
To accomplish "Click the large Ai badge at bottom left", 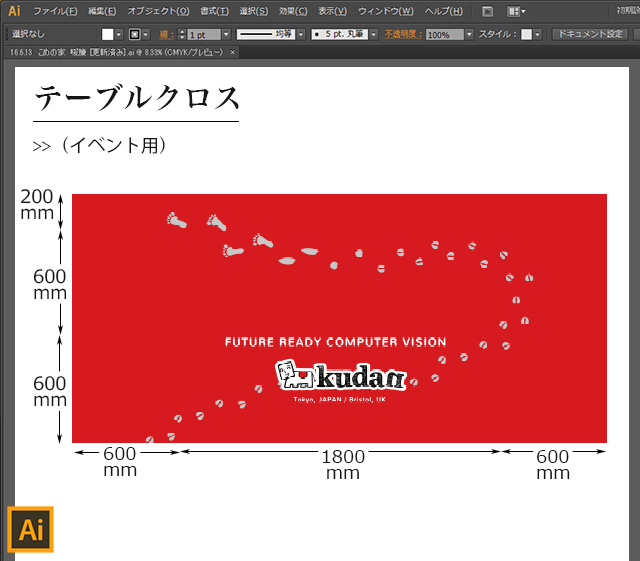I will [31, 529].
